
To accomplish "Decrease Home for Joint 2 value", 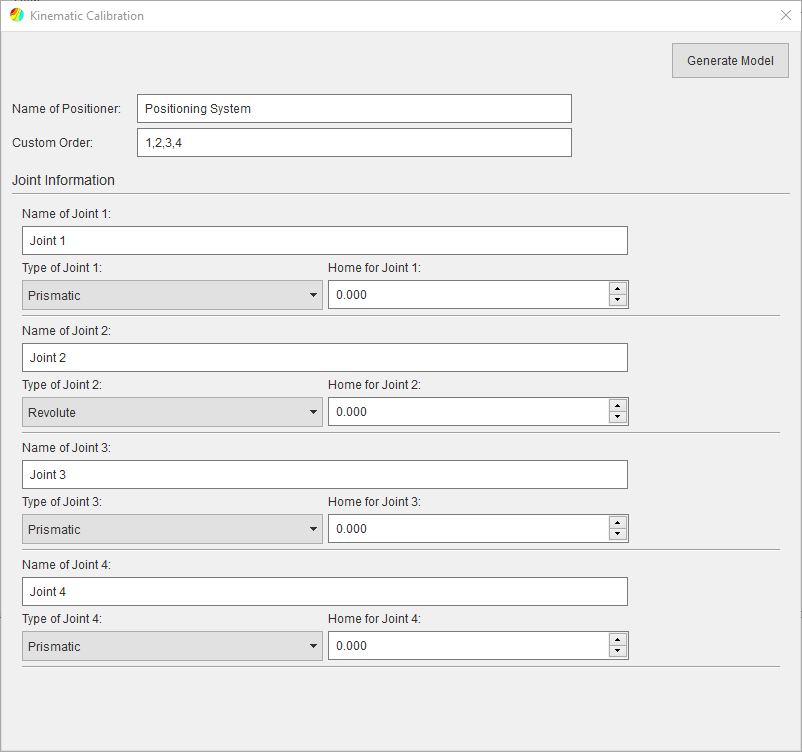I will click(618, 417).
